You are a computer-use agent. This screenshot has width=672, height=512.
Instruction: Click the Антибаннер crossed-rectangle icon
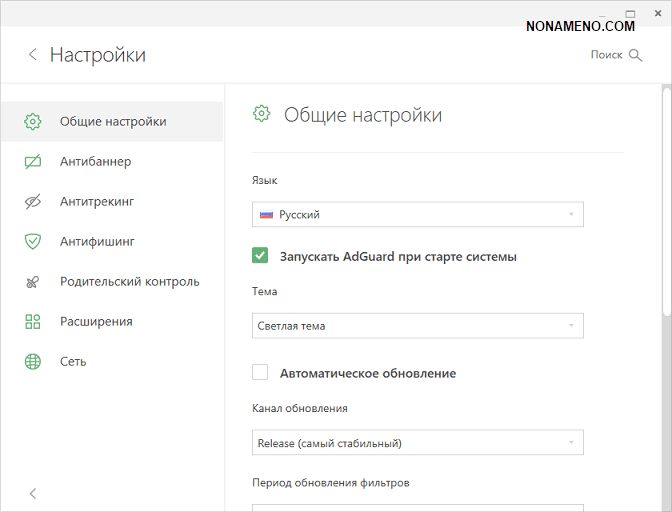tap(33, 161)
